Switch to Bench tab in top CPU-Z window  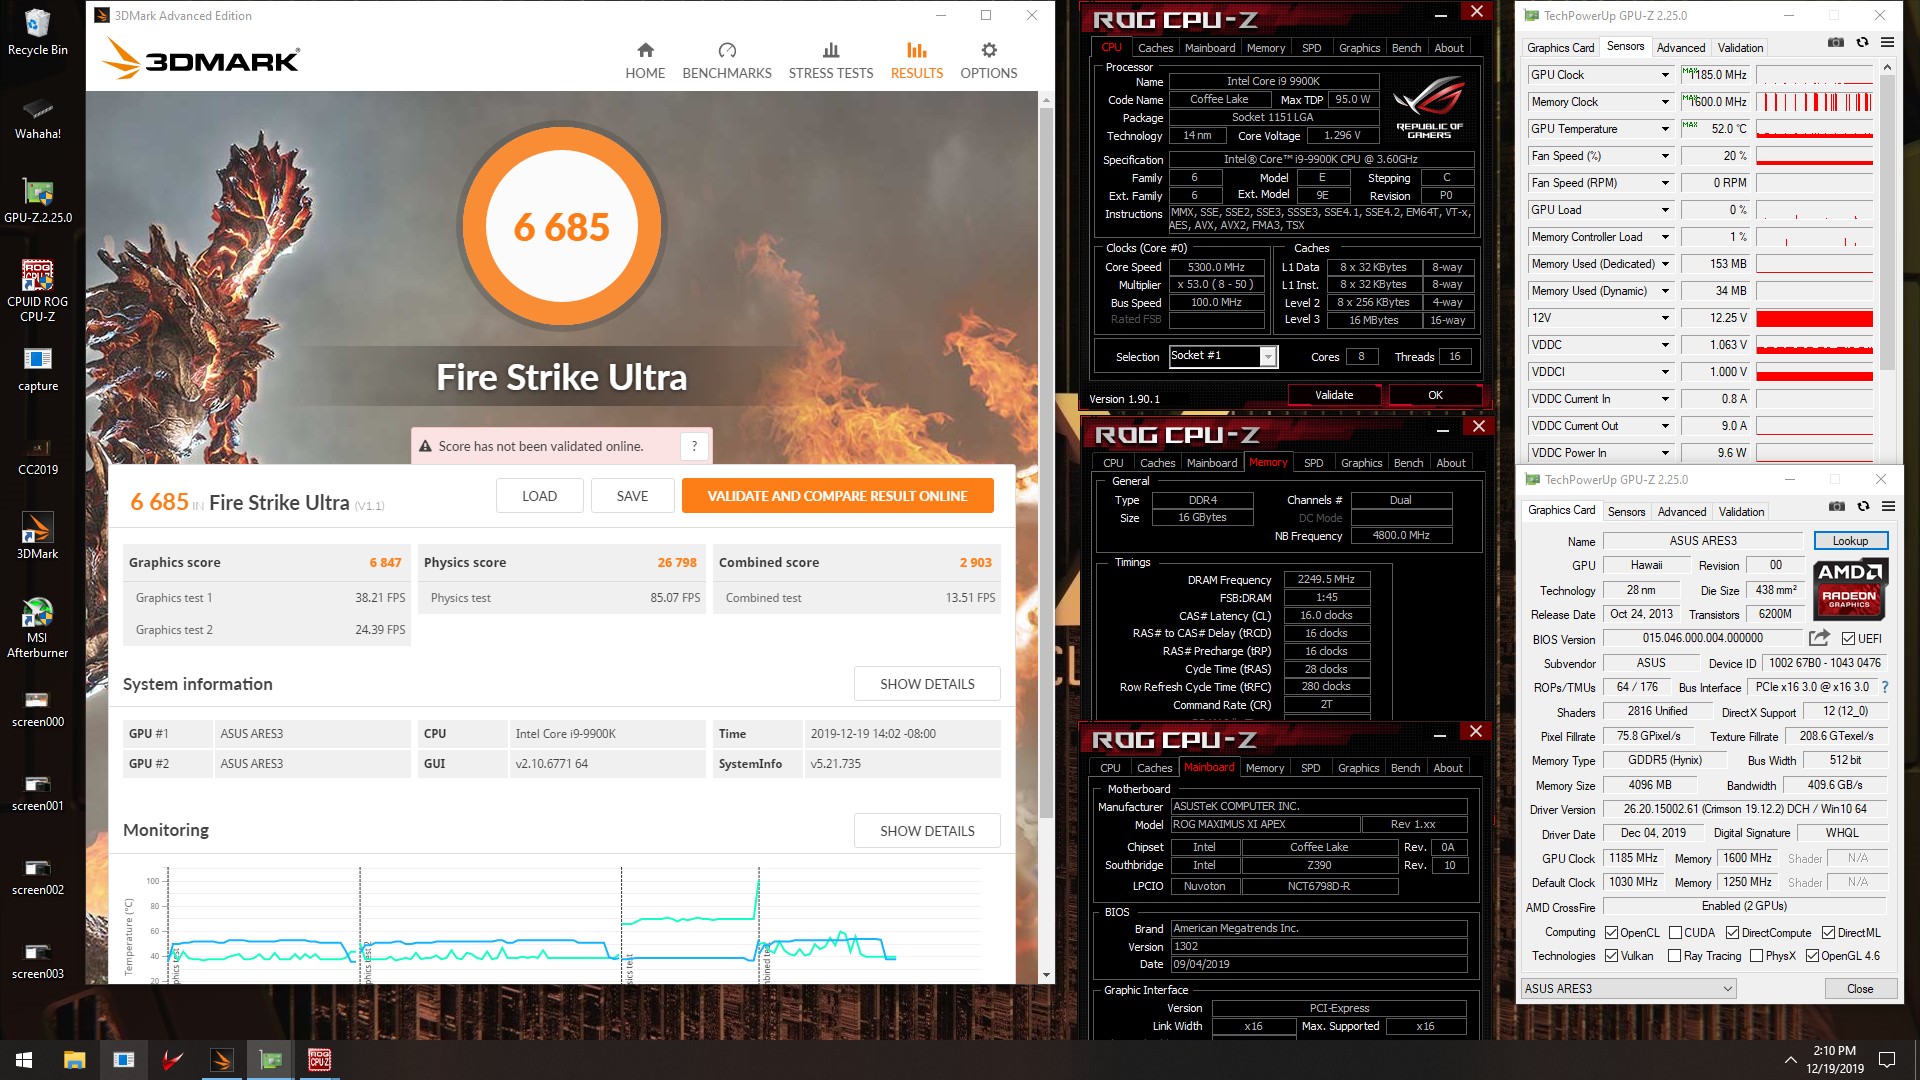pos(1406,47)
